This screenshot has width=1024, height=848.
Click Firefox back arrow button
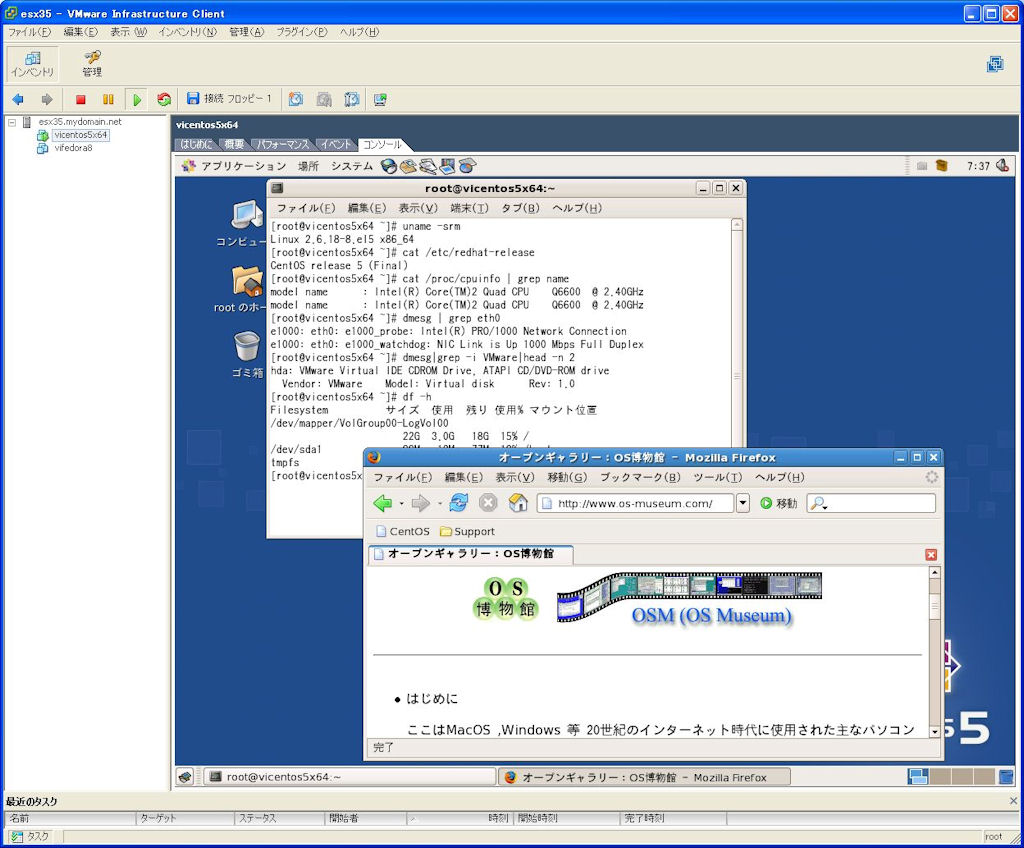(x=383, y=503)
